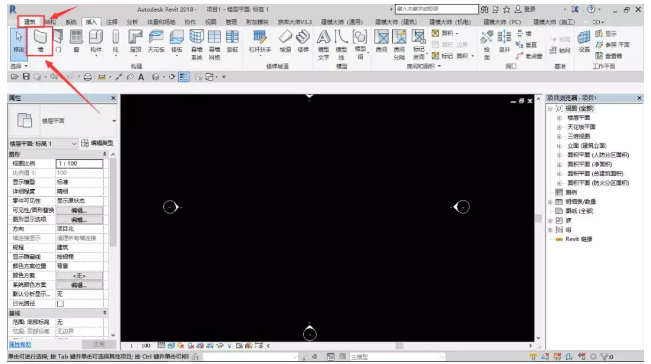Click the Tag Room (标记房间) tool

418,44
